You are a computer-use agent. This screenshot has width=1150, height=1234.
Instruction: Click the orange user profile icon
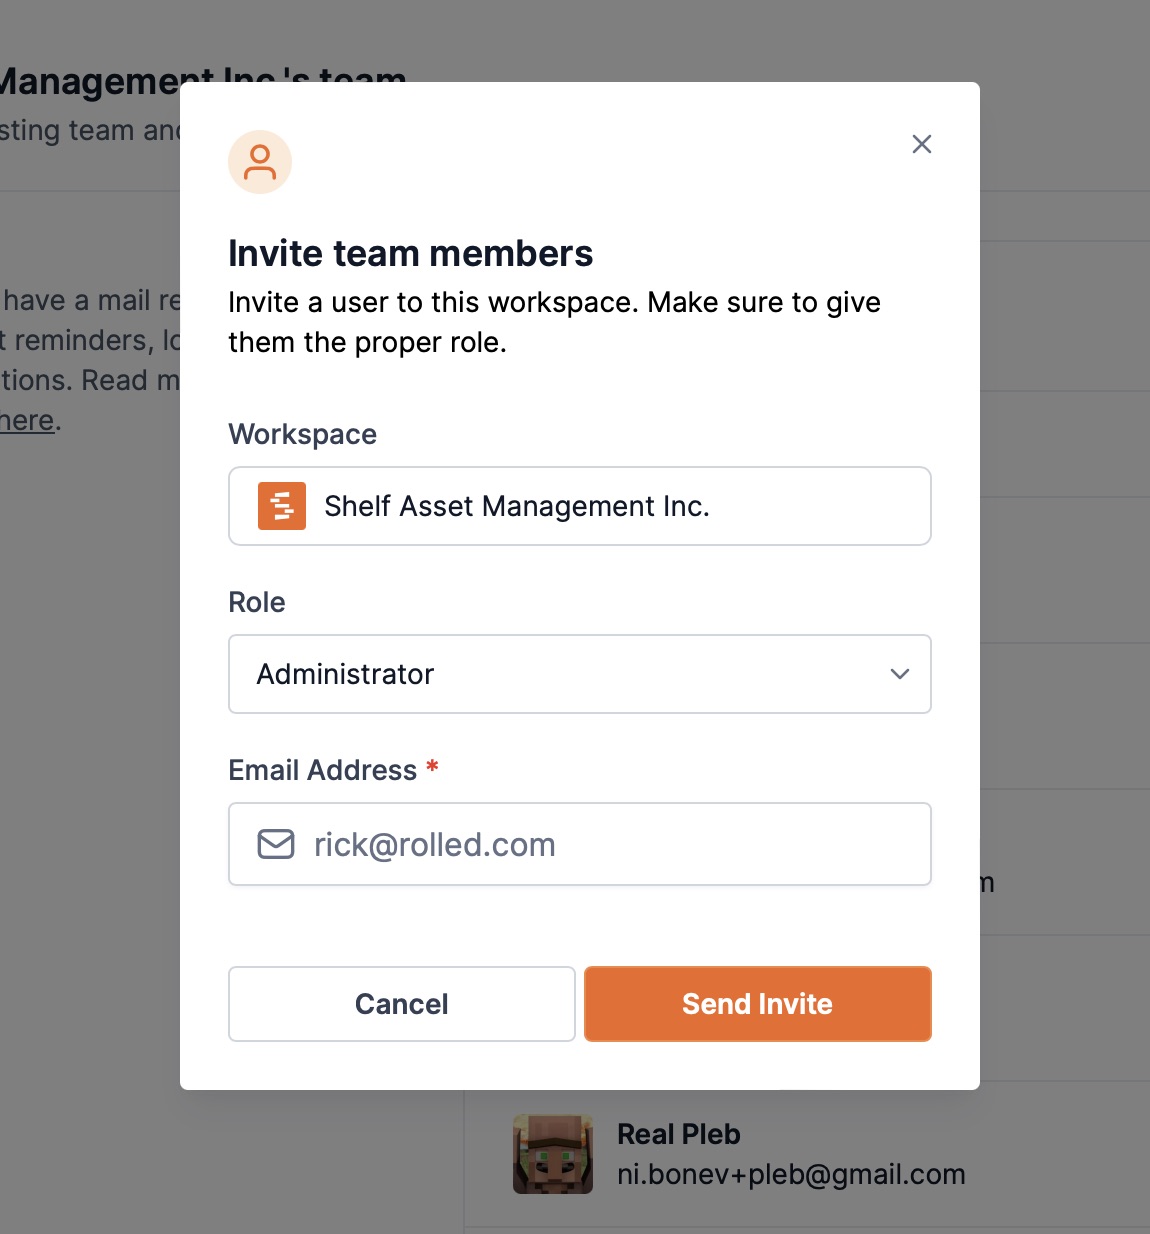[260, 162]
